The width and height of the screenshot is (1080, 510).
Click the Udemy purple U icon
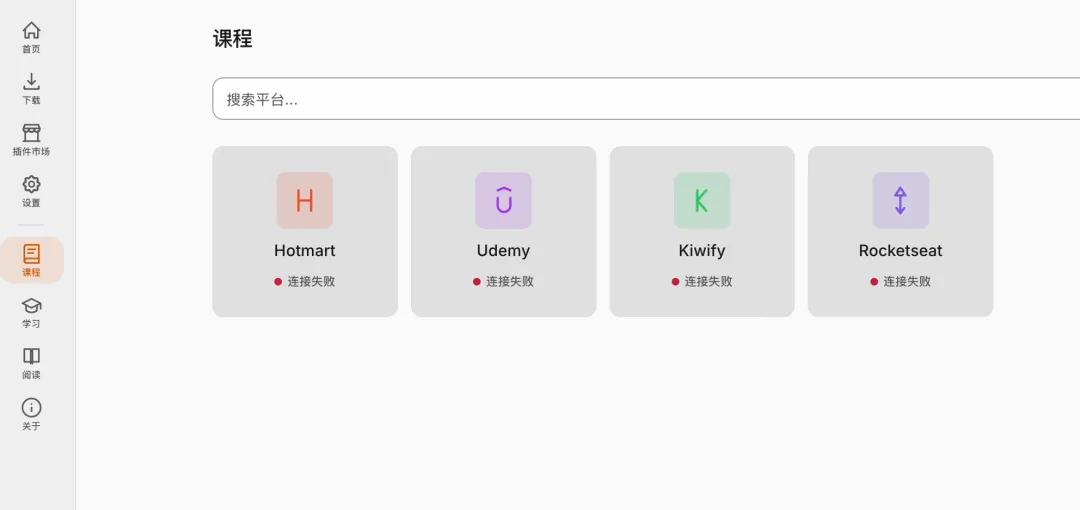click(503, 201)
